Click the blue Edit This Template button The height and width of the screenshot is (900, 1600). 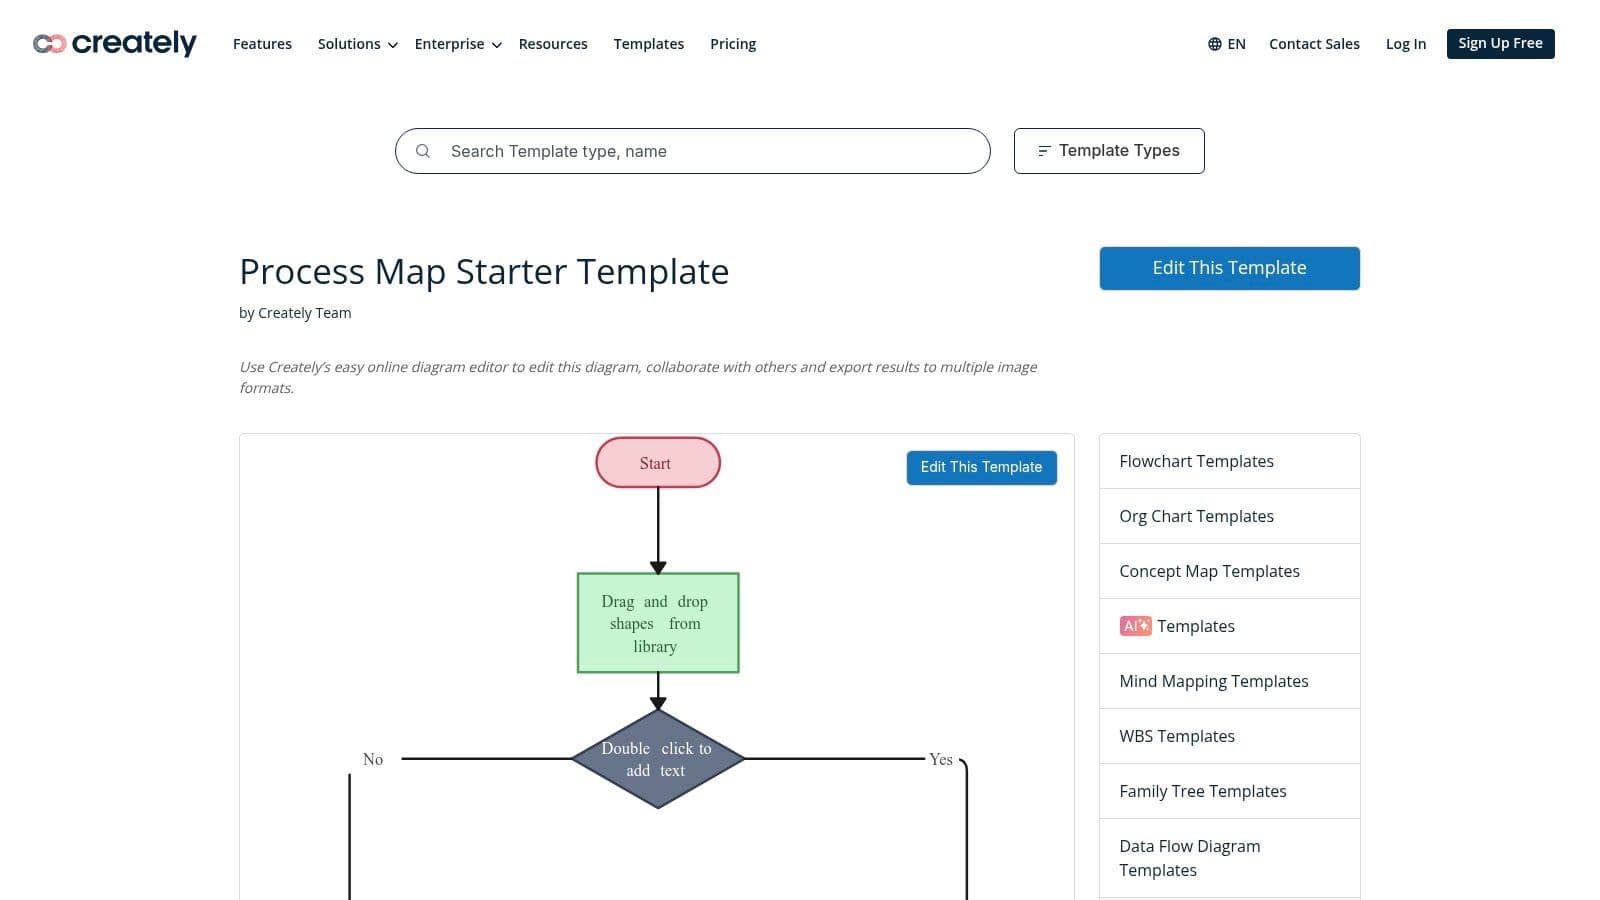point(1229,267)
